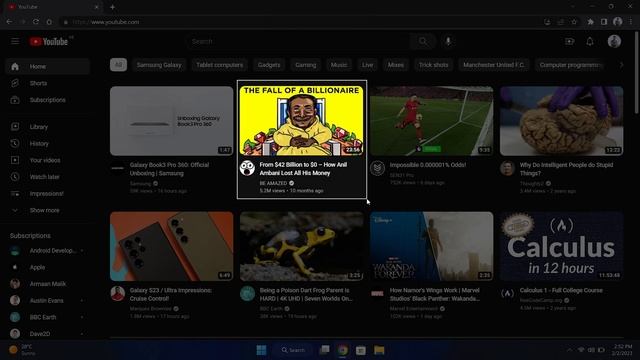Screen dimensions: 640x360
Task: Open Library in the sidebar
Action: pyautogui.click(x=48, y=127)
